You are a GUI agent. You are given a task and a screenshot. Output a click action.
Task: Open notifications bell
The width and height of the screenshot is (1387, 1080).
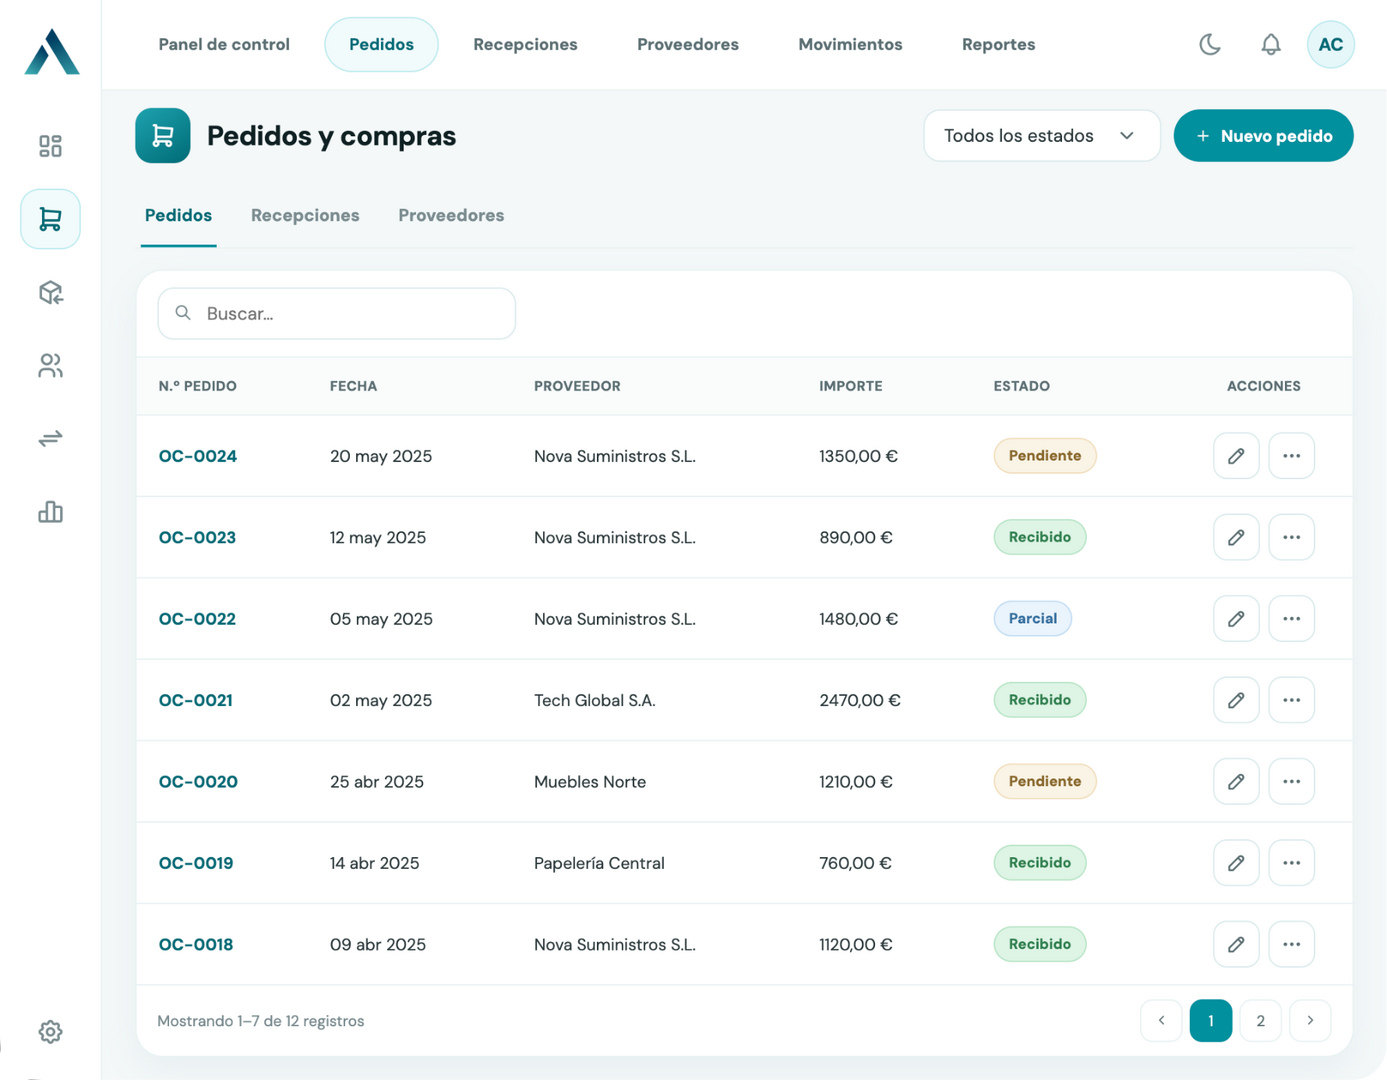1271,44
